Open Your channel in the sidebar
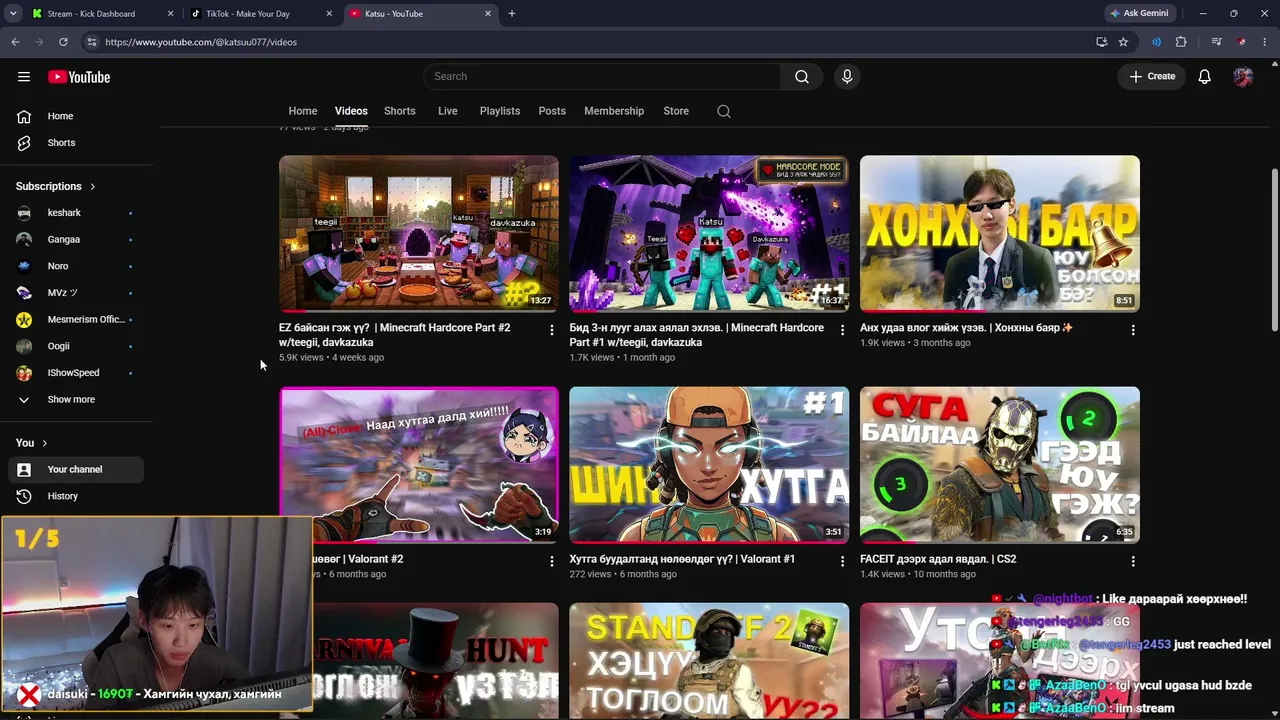The height and width of the screenshot is (720, 1280). (x=76, y=469)
